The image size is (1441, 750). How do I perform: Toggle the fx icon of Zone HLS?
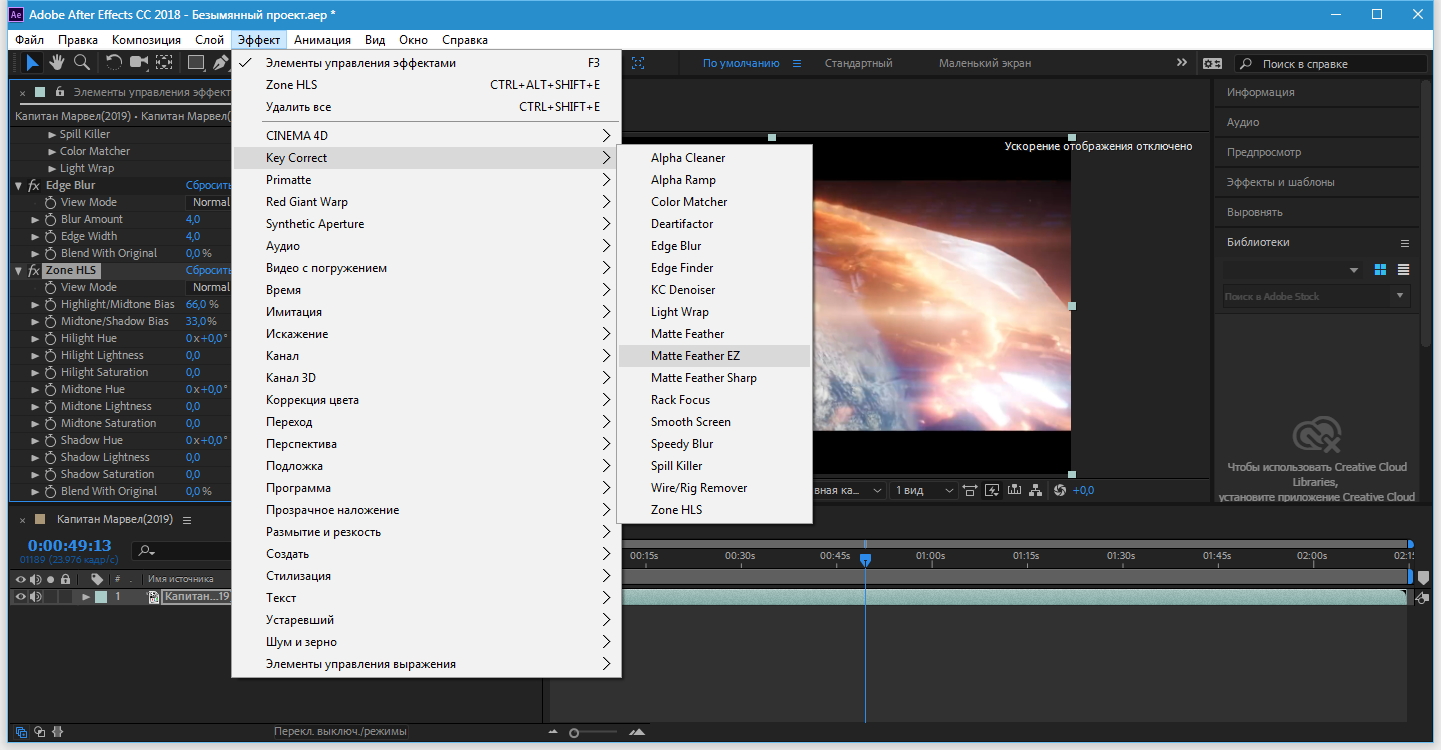(x=34, y=271)
